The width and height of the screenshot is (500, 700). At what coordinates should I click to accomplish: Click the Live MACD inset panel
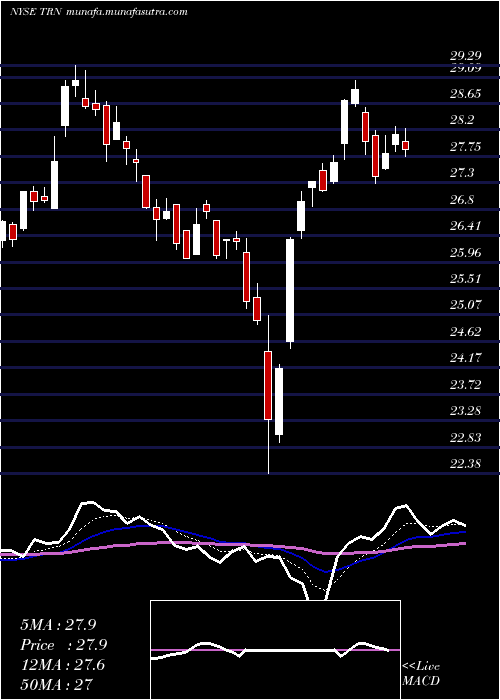click(x=275, y=650)
